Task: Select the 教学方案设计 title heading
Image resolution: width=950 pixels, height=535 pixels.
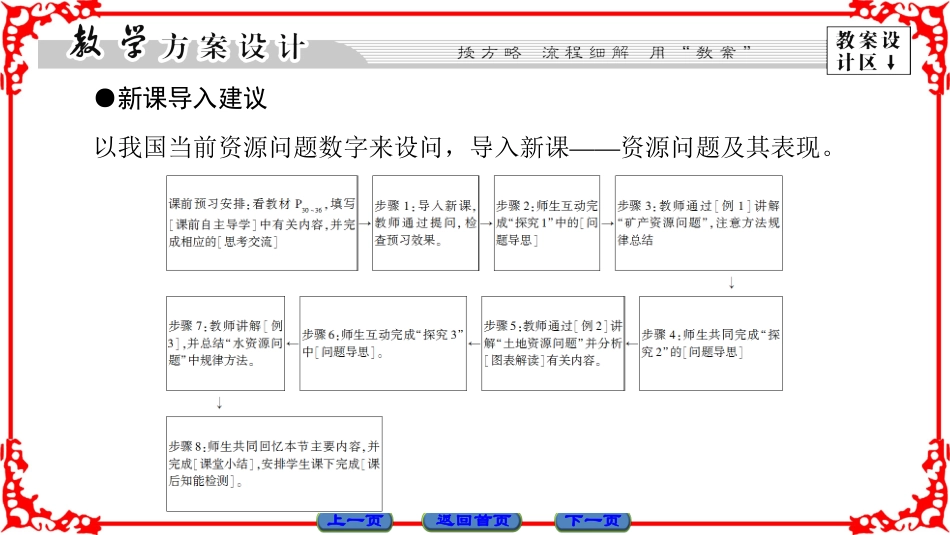Action: pos(187,45)
